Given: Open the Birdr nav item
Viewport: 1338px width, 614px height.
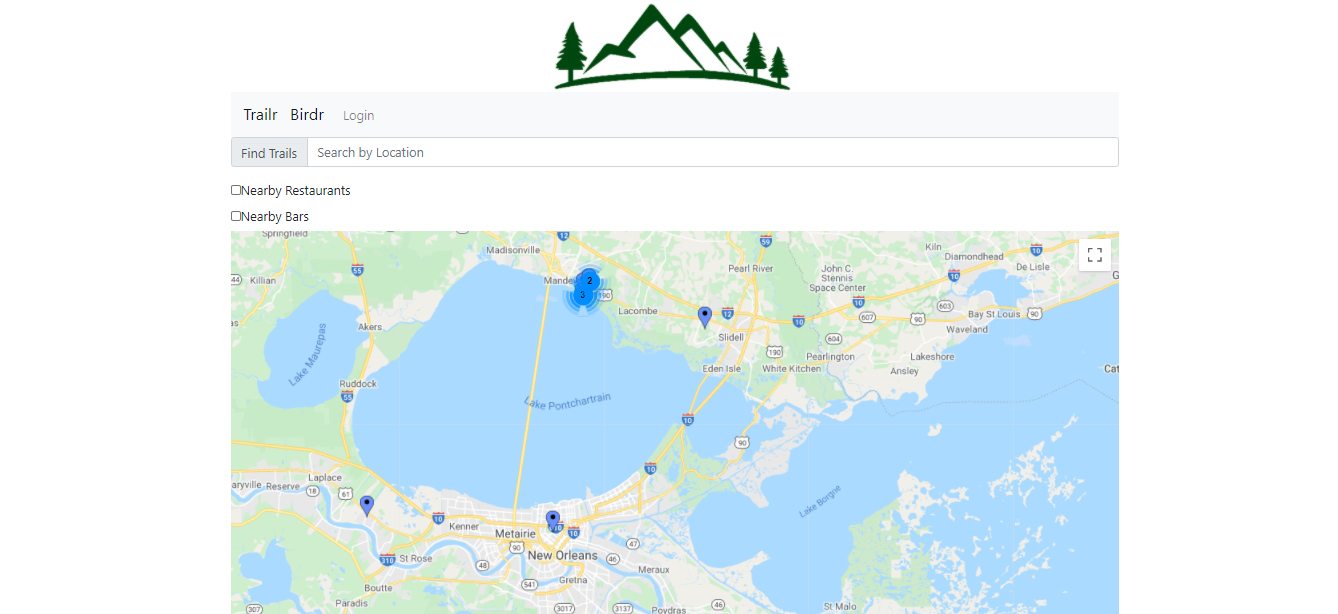Looking at the screenshot, I should click(307, 115).
